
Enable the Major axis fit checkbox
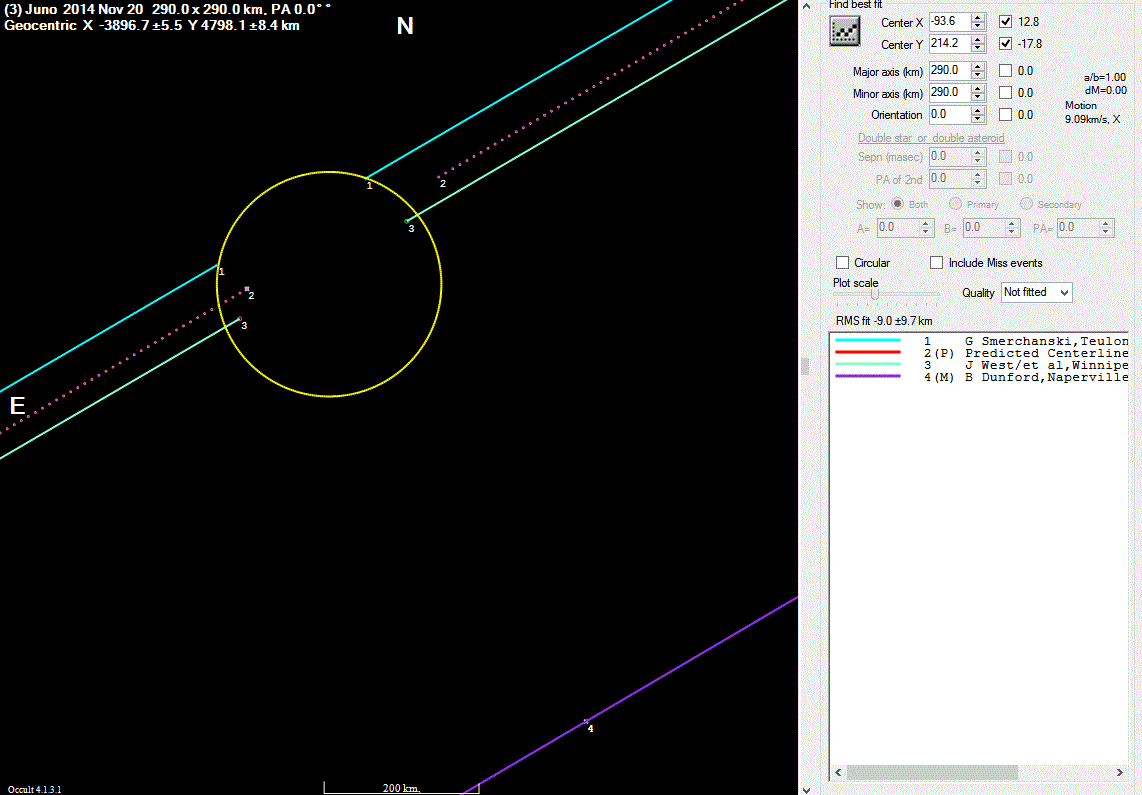tap(1006, 71)
